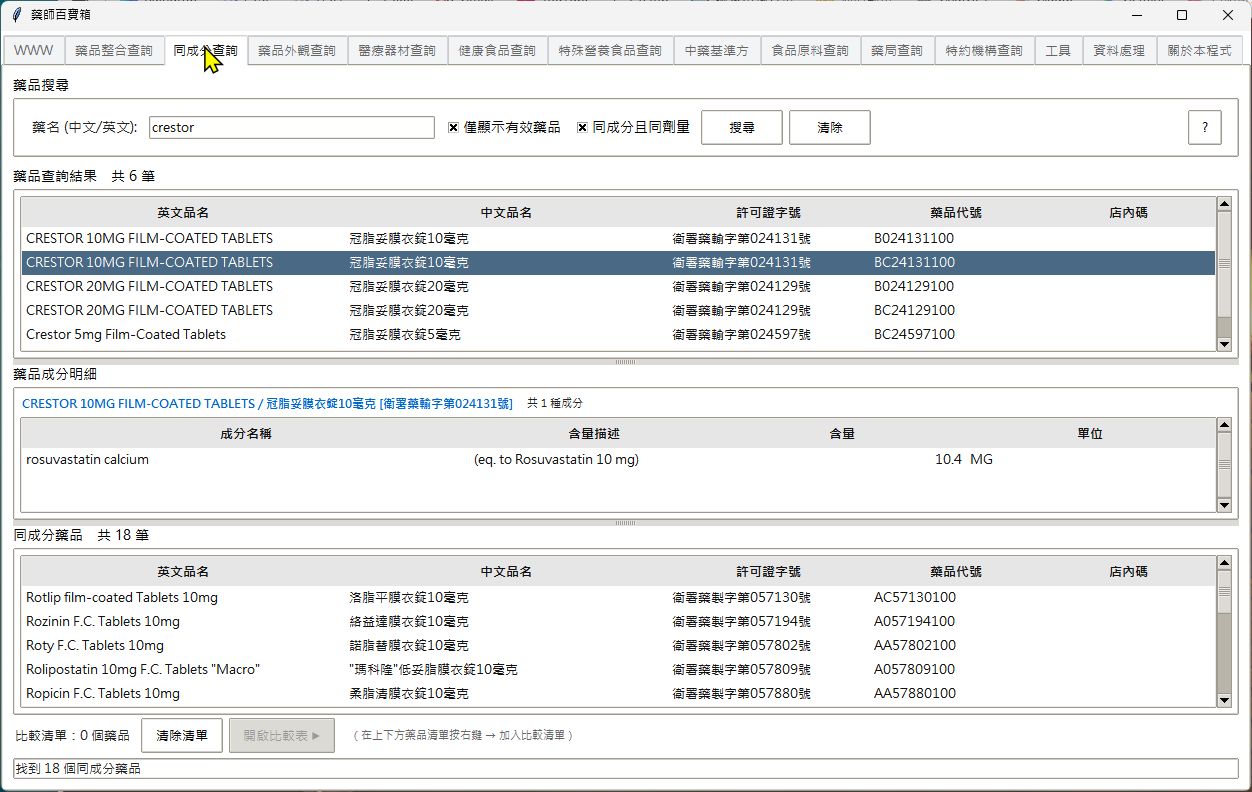The height and width of the screenshot is (792, 1252).
Task: Open the 藥局查詢 tab
Action: [897, 50]
